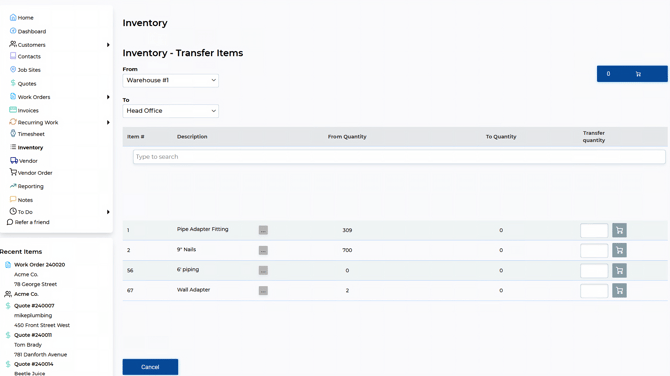Expand the To Do submenu arrow

pos(108,212)
